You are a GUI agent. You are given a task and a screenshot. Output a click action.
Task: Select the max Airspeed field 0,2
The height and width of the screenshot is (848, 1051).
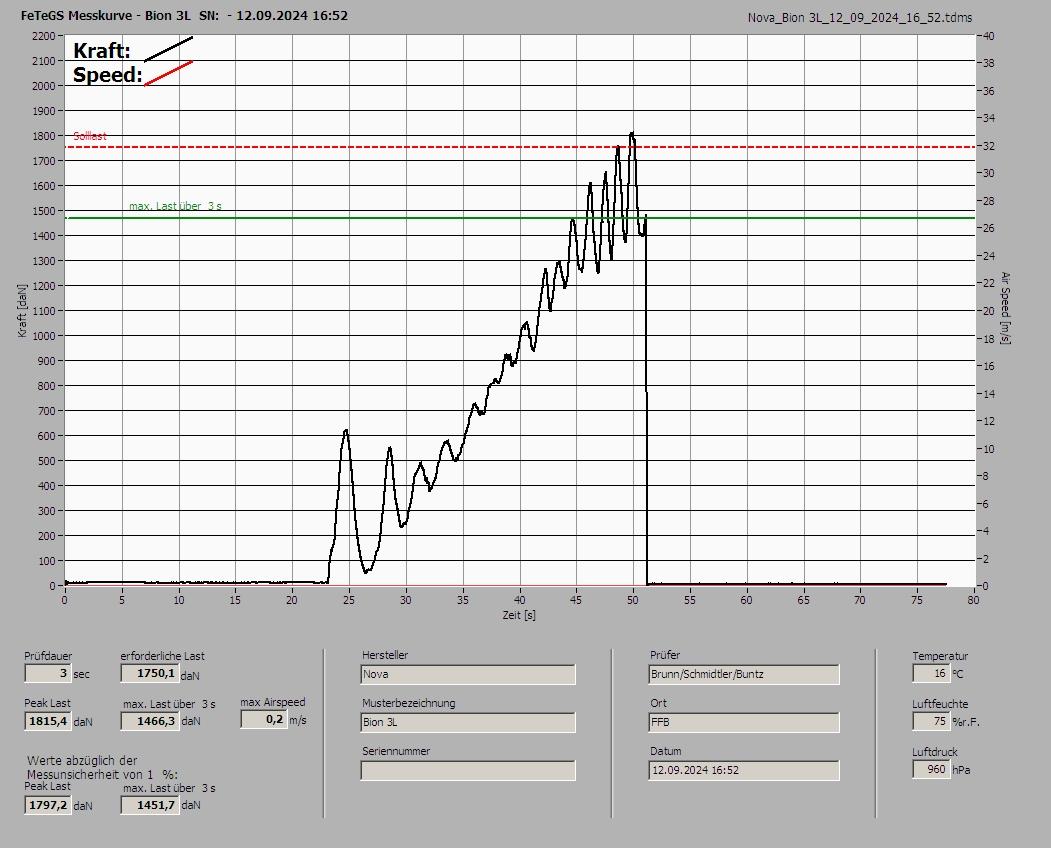(264, 719)
